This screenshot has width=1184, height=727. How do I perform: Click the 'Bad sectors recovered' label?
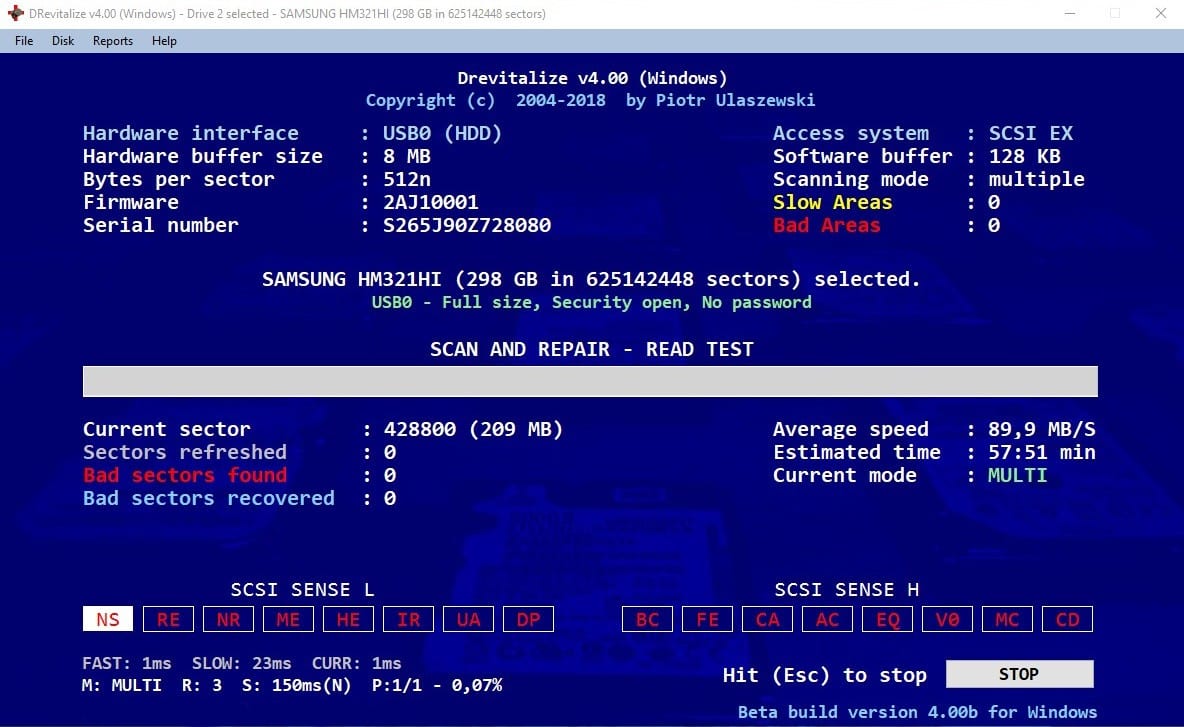208,498
